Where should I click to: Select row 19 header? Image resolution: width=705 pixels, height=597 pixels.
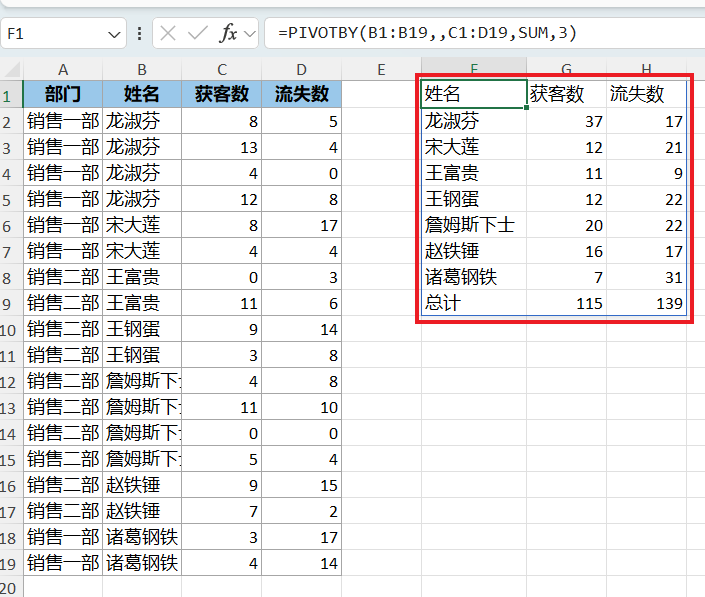(x=11, y=564)
